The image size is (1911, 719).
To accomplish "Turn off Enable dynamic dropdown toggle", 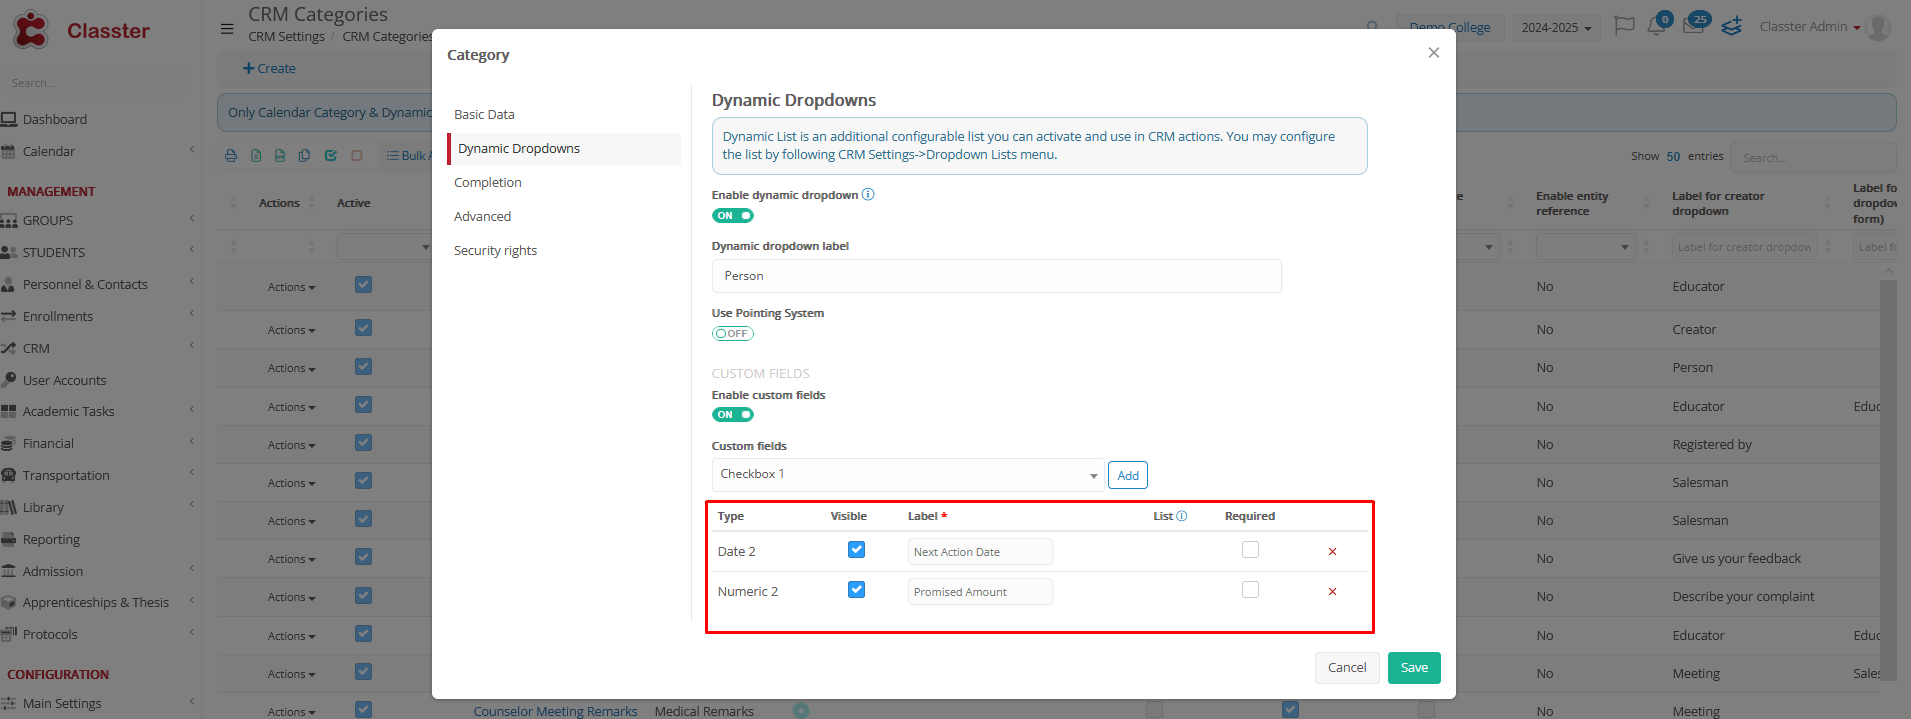I will tap(732, 216).
